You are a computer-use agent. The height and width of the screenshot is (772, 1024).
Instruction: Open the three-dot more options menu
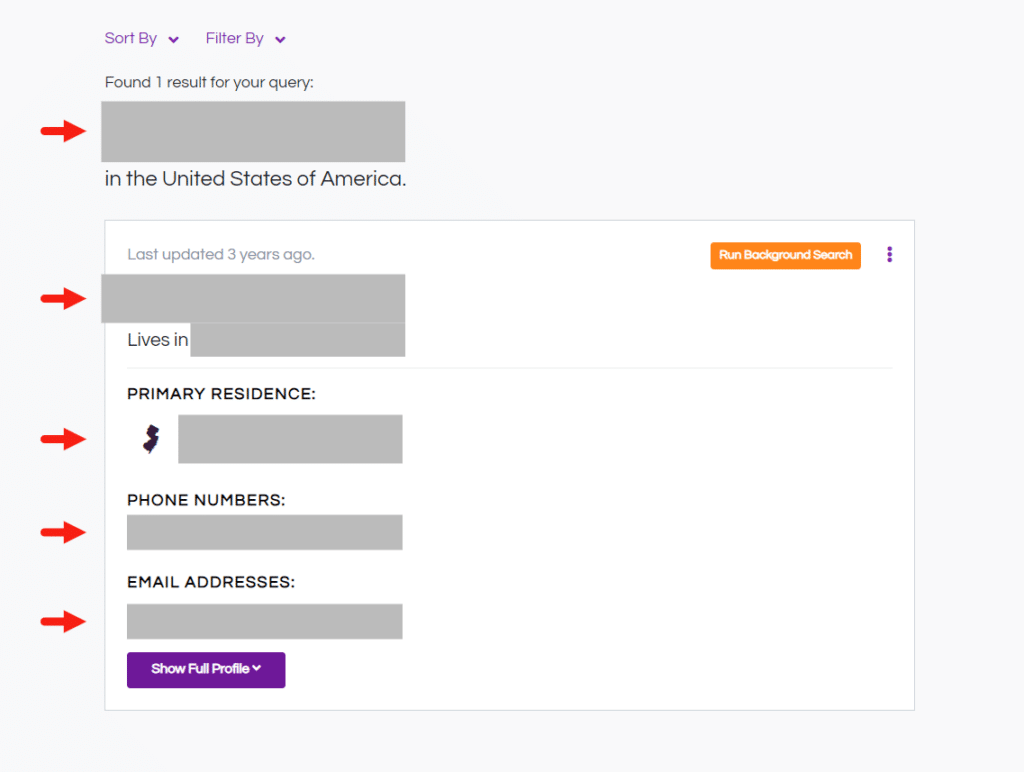coord(889,255)
